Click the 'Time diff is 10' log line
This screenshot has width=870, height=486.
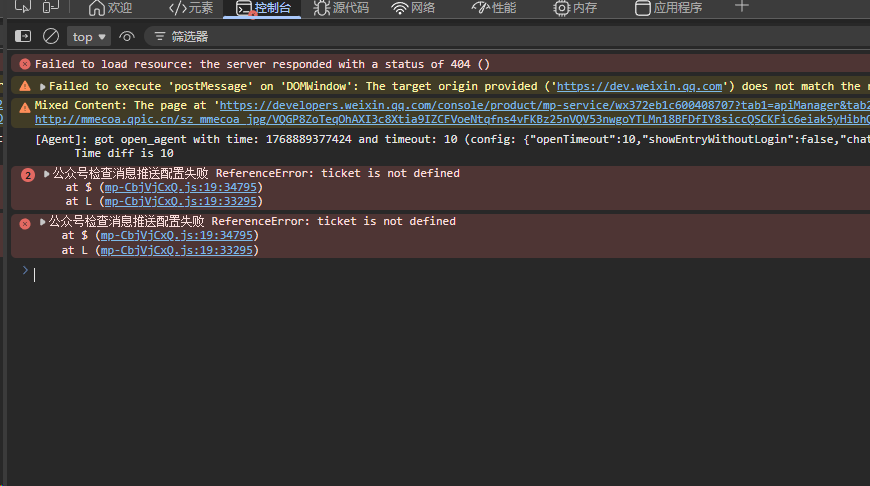click(x=124, y=153)
